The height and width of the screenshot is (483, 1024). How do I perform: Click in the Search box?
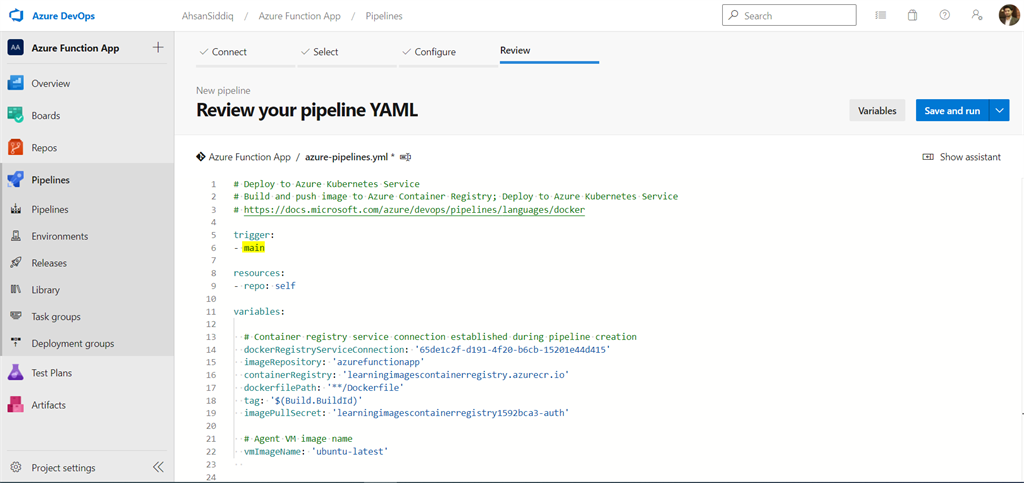point(790,15)
